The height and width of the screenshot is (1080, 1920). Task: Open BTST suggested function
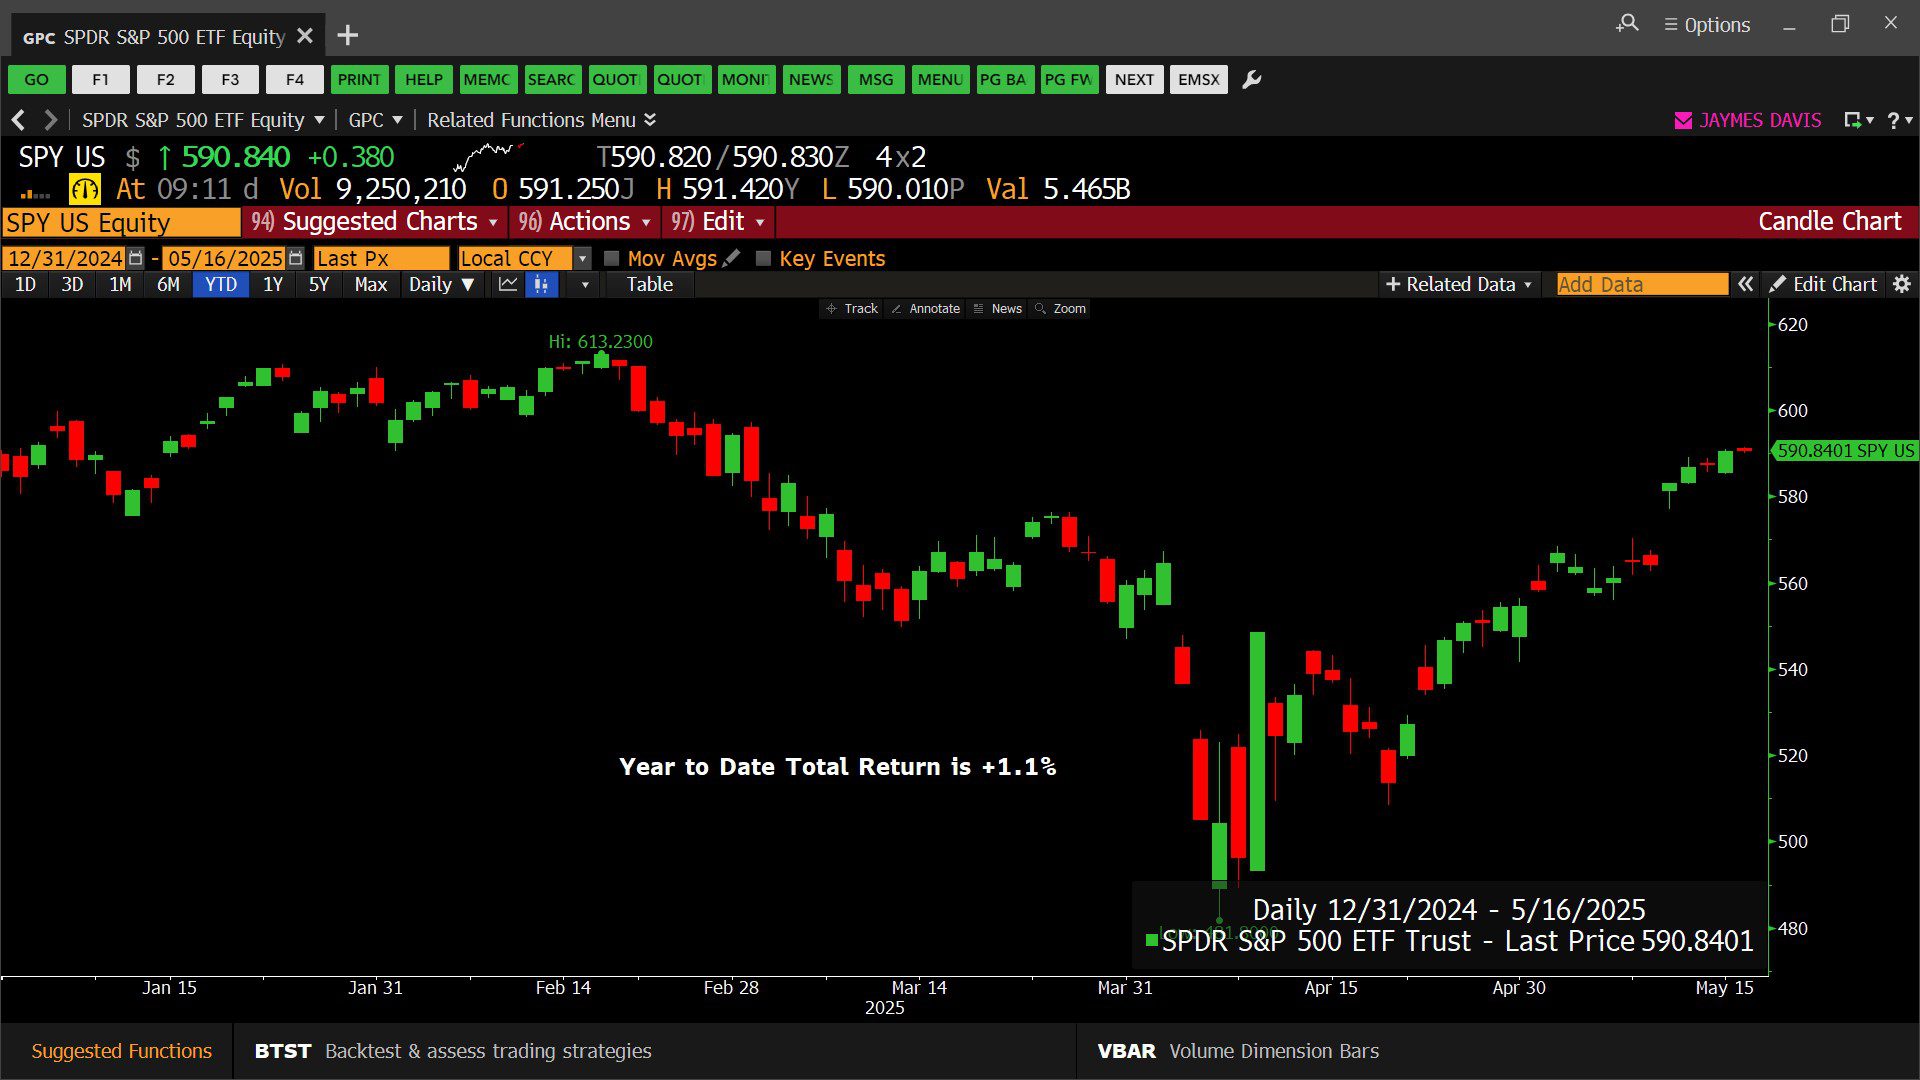453,1051
